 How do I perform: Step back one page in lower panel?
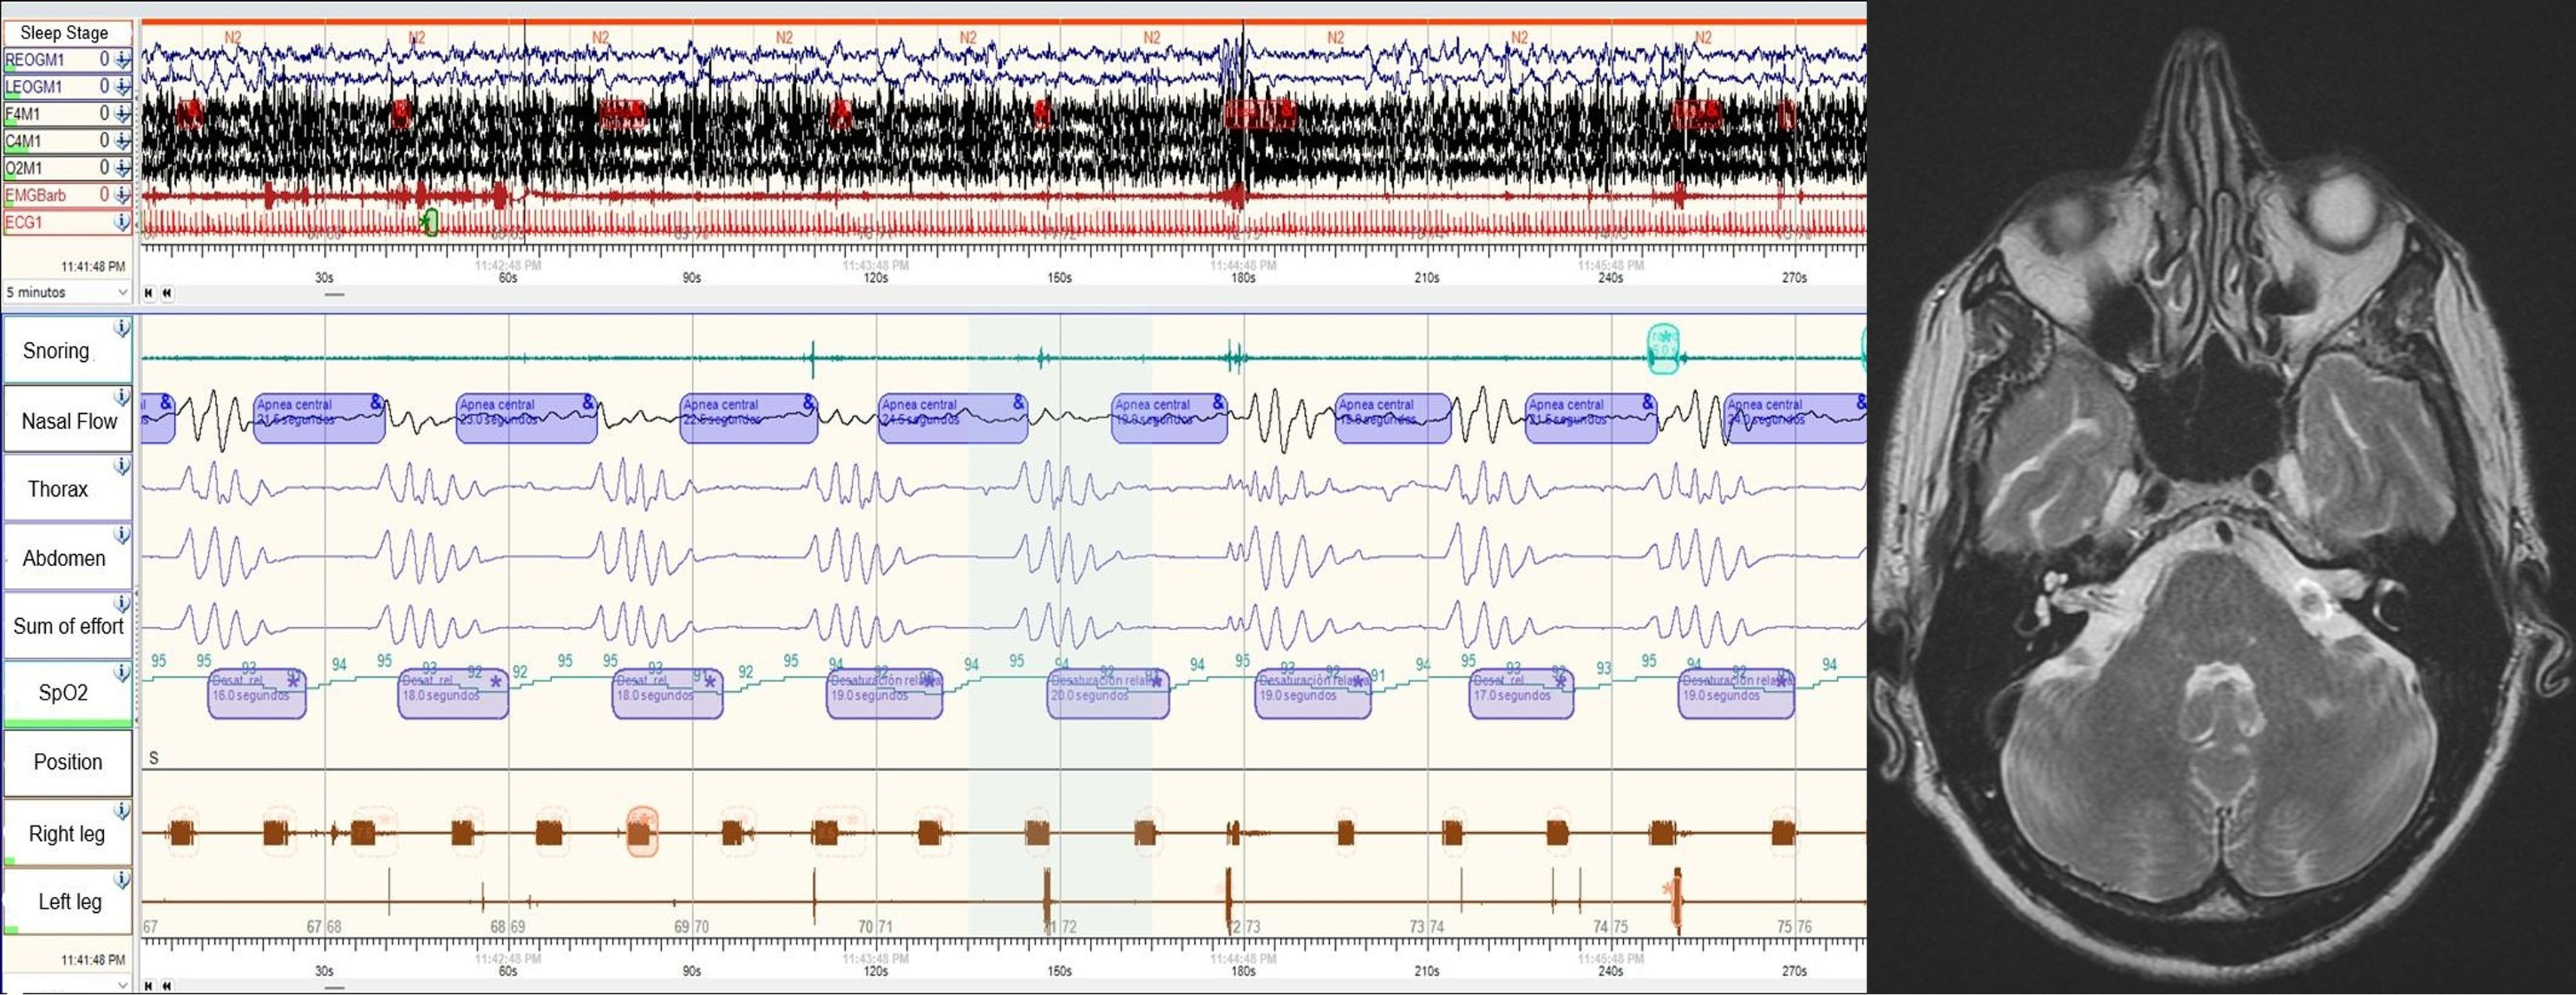coord(167,986)
